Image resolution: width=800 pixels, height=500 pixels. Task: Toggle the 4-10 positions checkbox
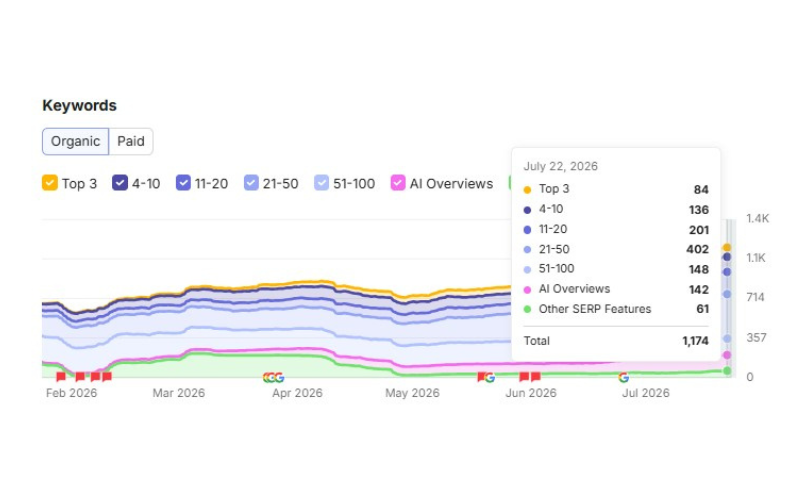click(120, 183)
